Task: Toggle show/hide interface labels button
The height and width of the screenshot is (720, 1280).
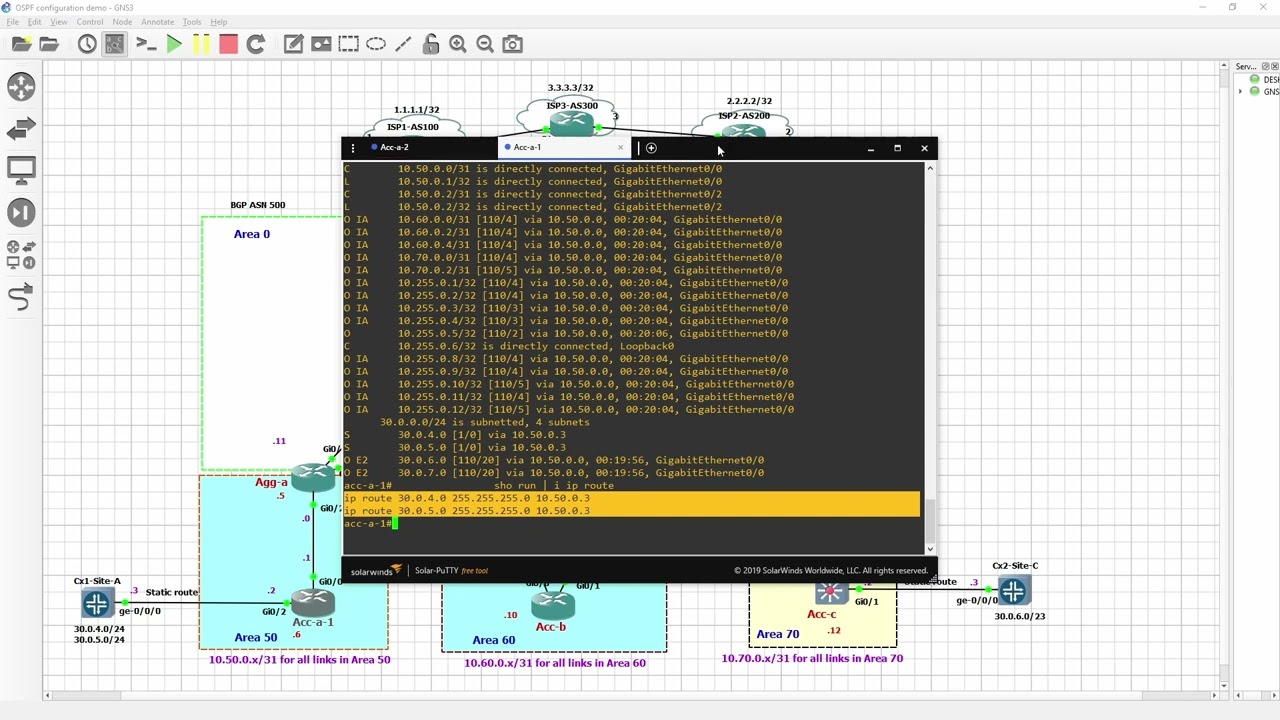Action: tap(115, 44)
